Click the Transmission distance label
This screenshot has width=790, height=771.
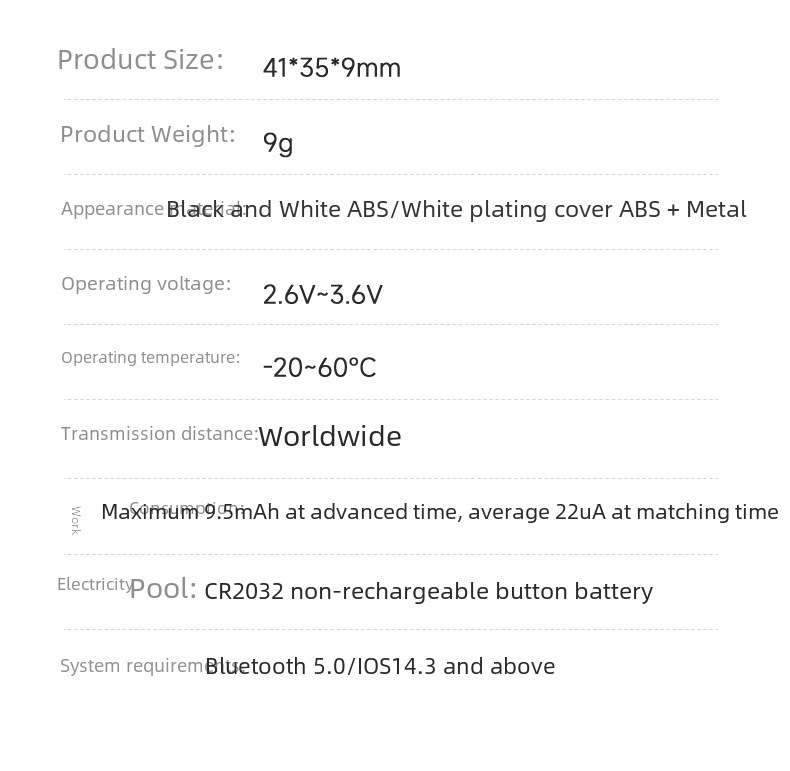(158, 434)
